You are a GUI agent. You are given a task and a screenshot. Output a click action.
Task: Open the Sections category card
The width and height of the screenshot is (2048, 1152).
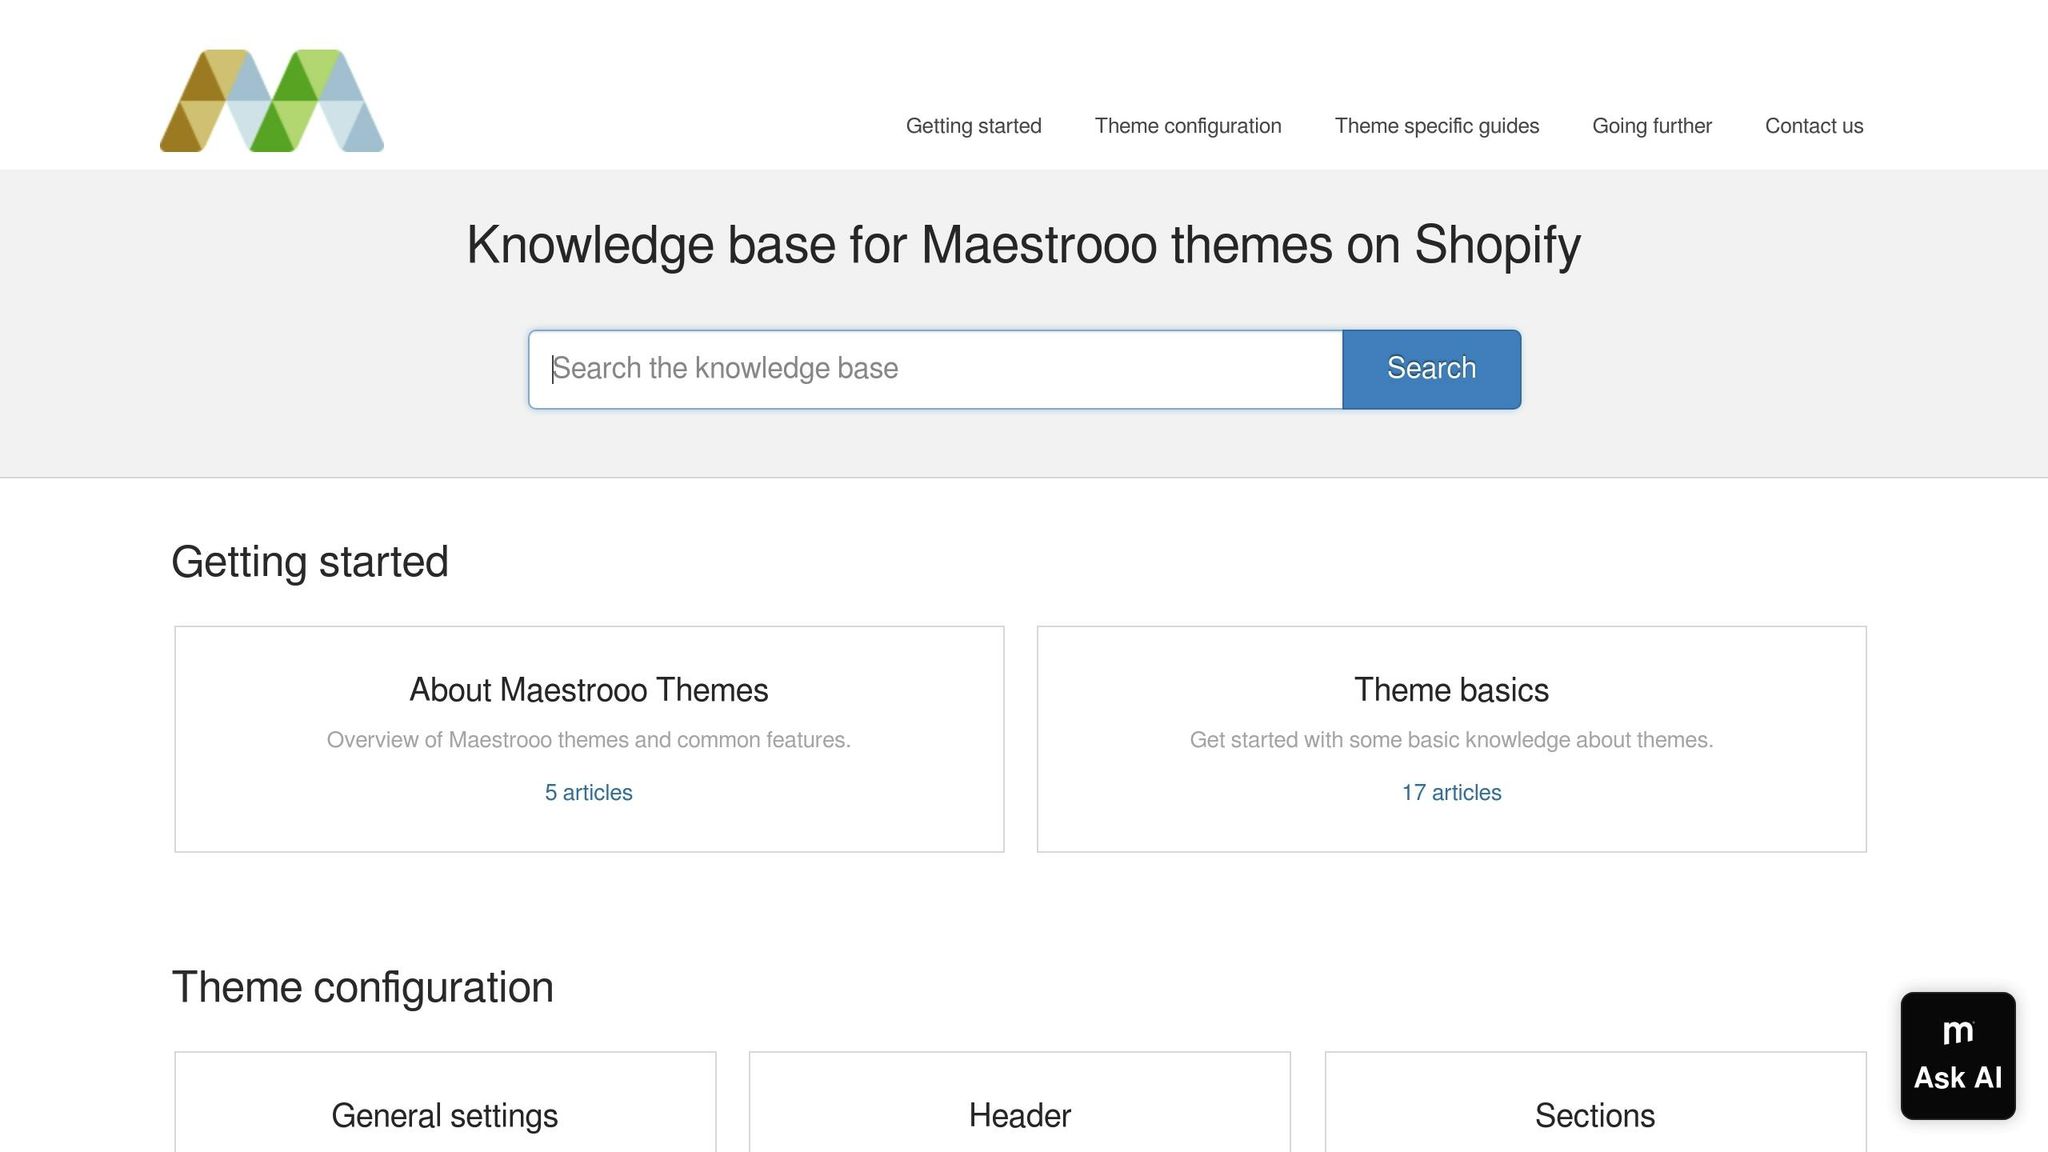click(x=1595, y=1102)
